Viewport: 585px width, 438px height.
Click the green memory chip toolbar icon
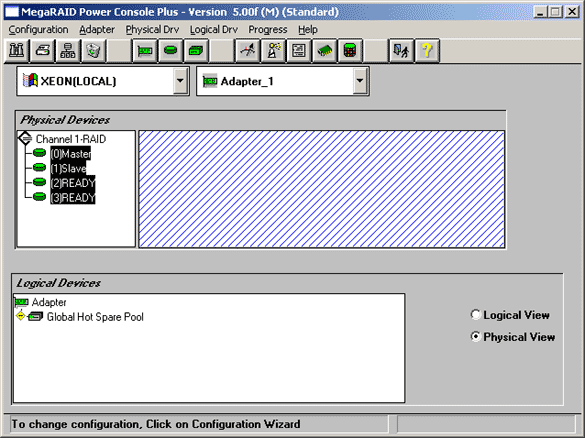325,50
